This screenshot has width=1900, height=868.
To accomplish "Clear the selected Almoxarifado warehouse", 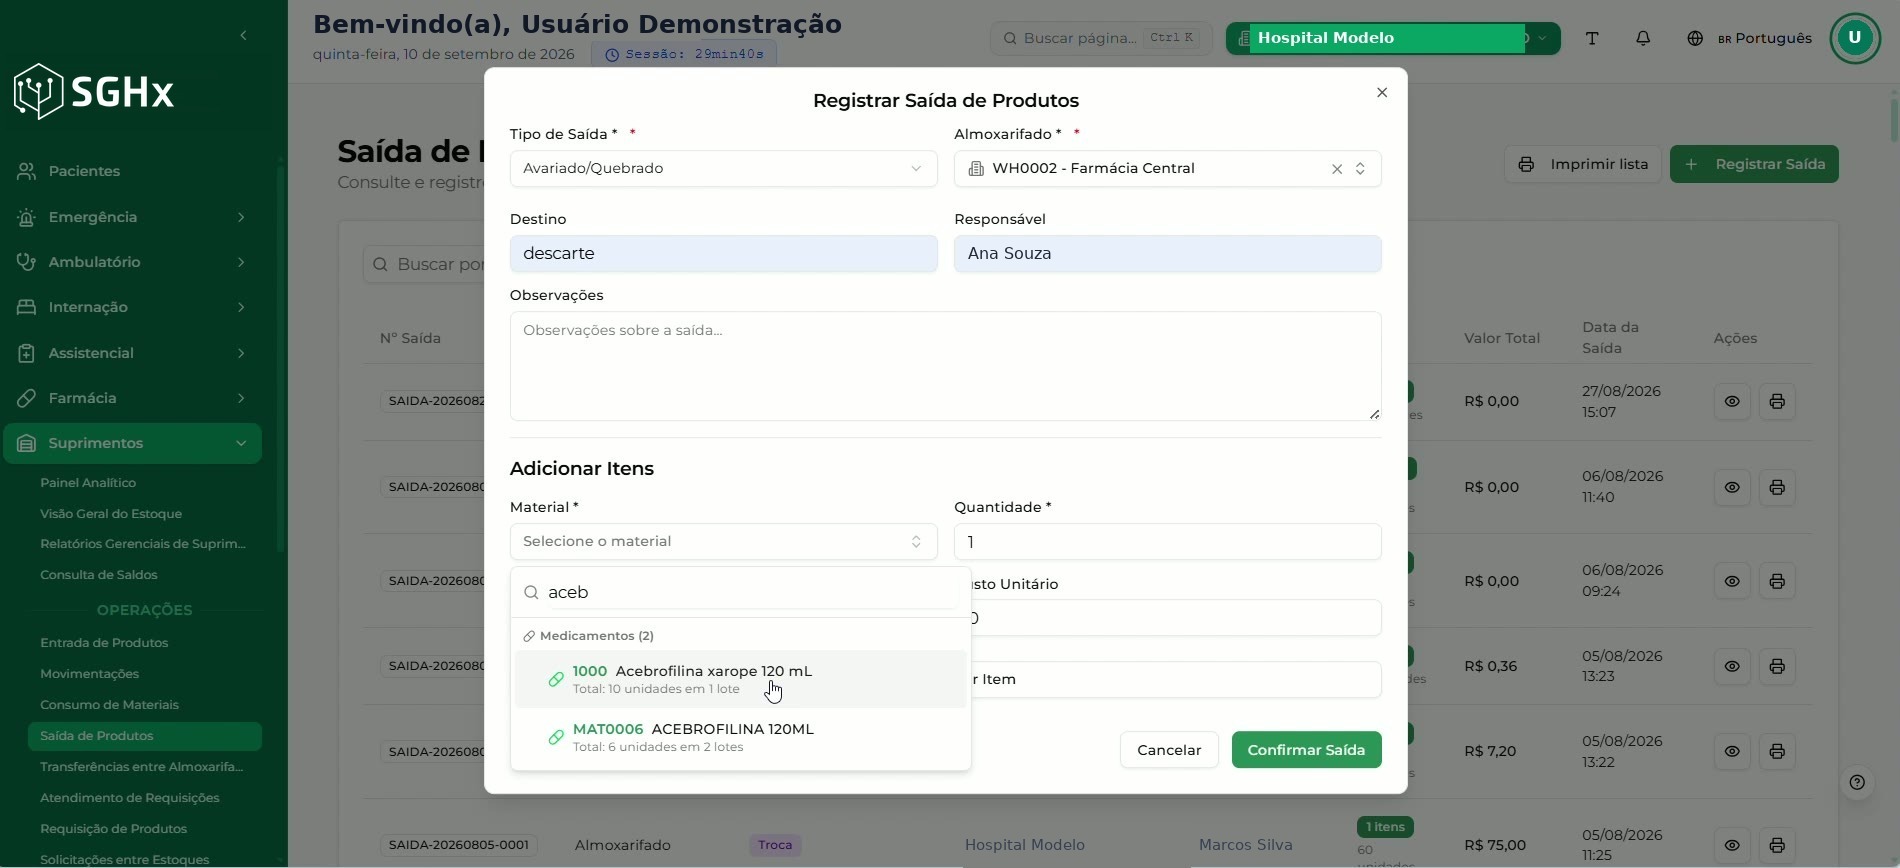I will [1337, 169].
